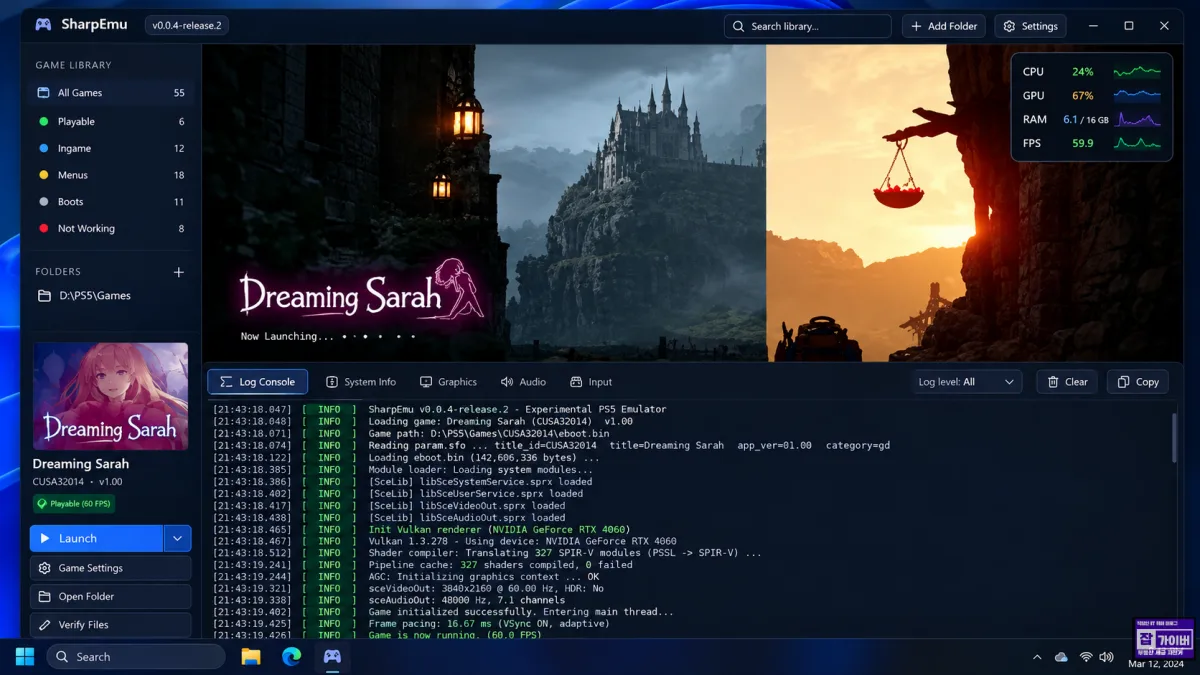This screenshot has height=675, width=1200.
Task: Open Microsoft Edge from the taskbar
Action: point(291,657)
